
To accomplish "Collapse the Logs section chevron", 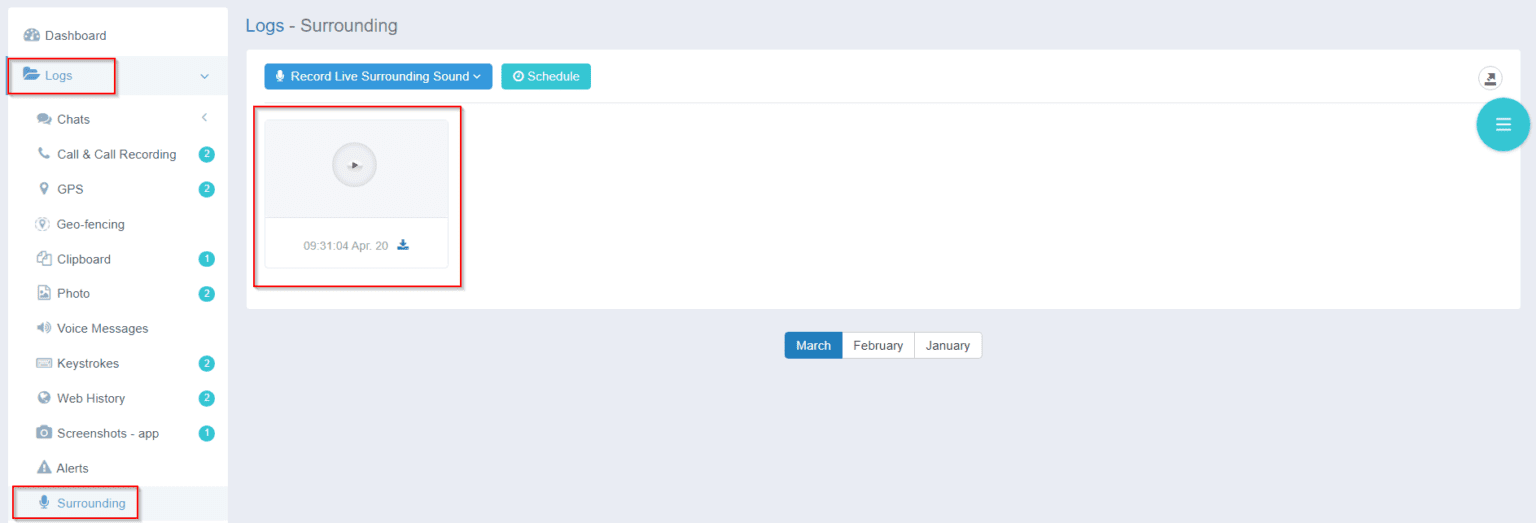I will (x=204, y=76).
